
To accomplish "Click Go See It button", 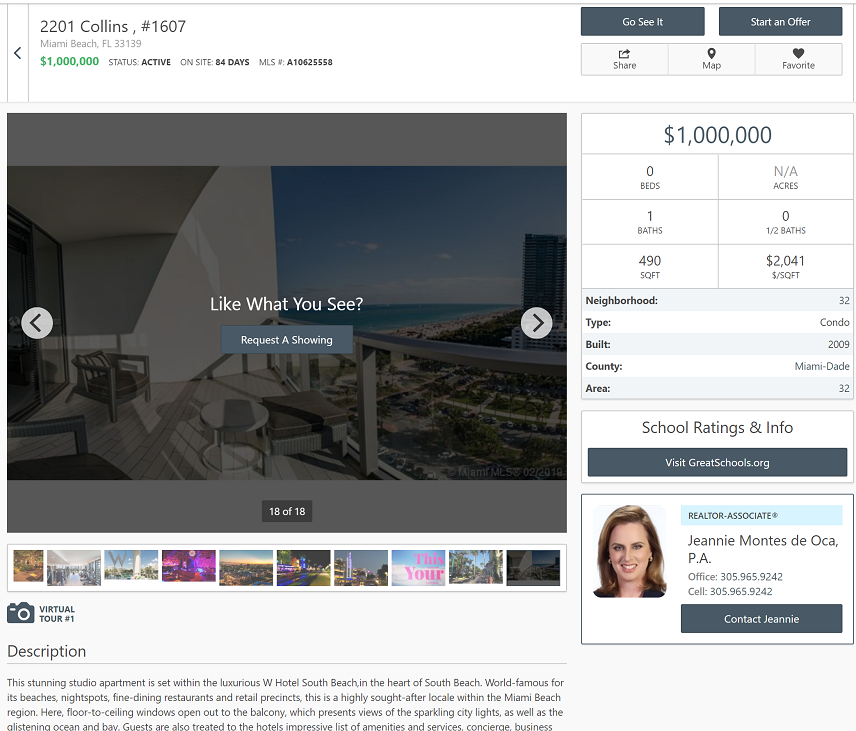I will [643, 22].
